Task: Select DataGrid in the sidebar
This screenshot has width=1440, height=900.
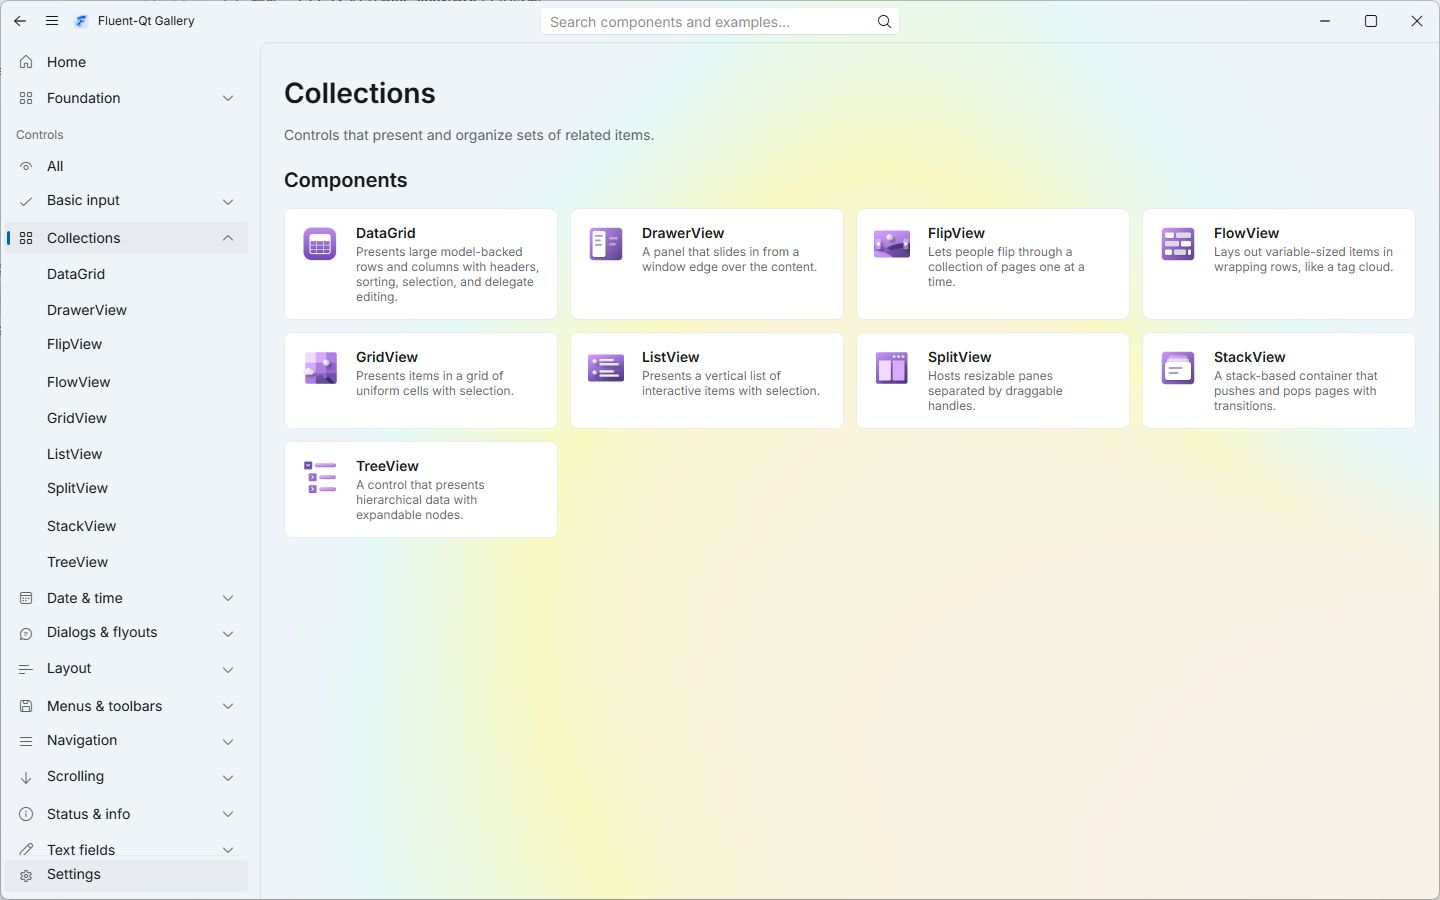Action: point(126,274)
